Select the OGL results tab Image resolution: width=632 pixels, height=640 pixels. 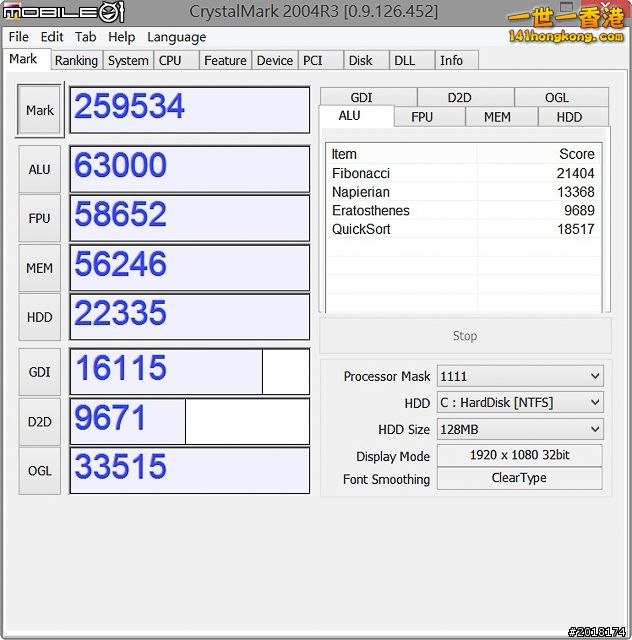557,97
